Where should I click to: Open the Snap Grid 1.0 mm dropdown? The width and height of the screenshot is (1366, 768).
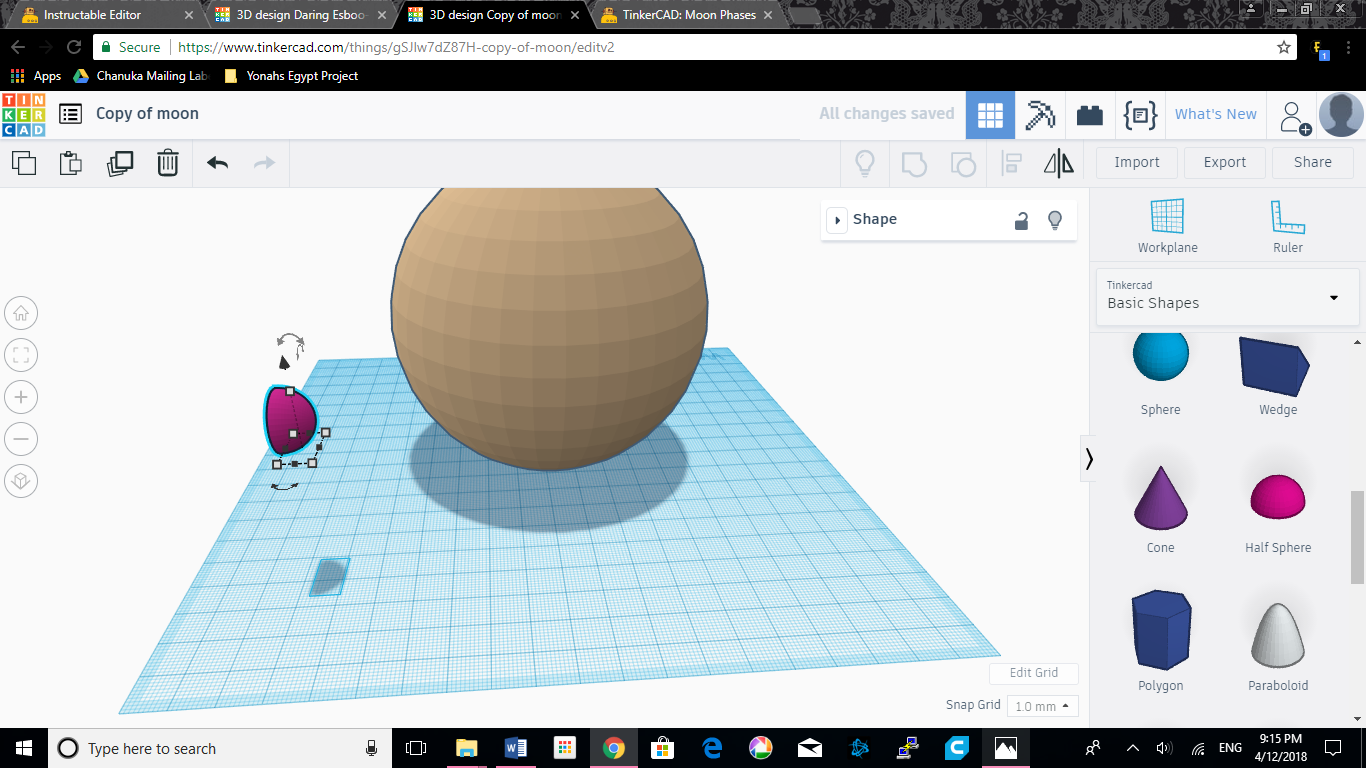coord(1042,706)
